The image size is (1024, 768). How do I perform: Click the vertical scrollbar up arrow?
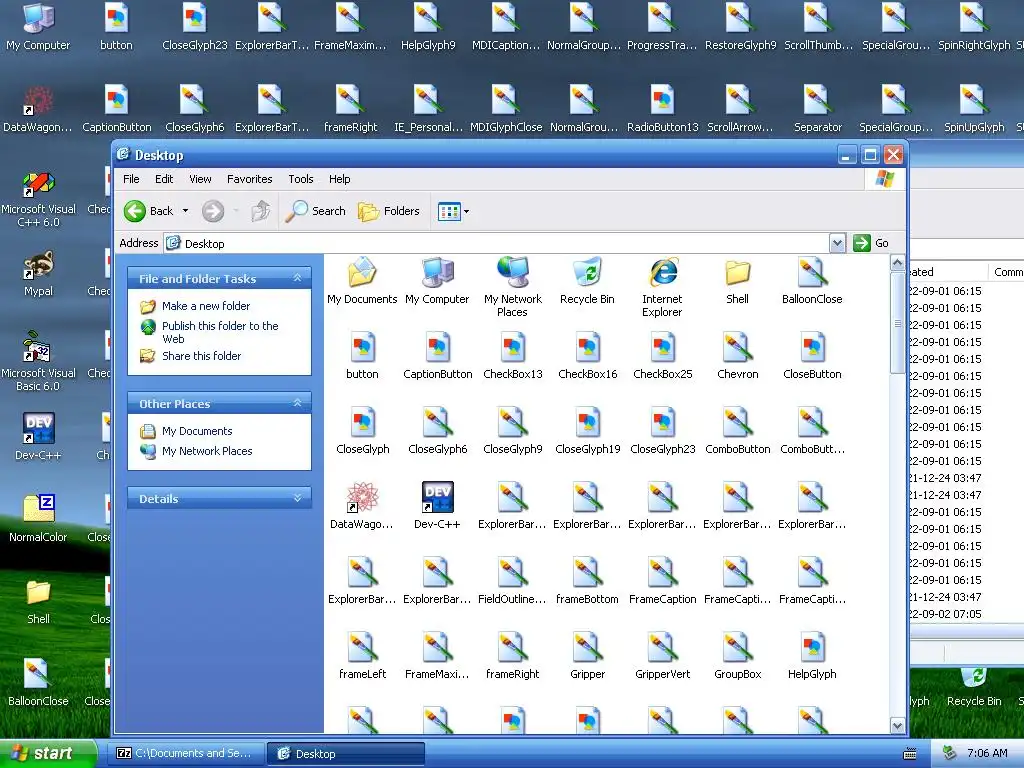pos(897,263)
